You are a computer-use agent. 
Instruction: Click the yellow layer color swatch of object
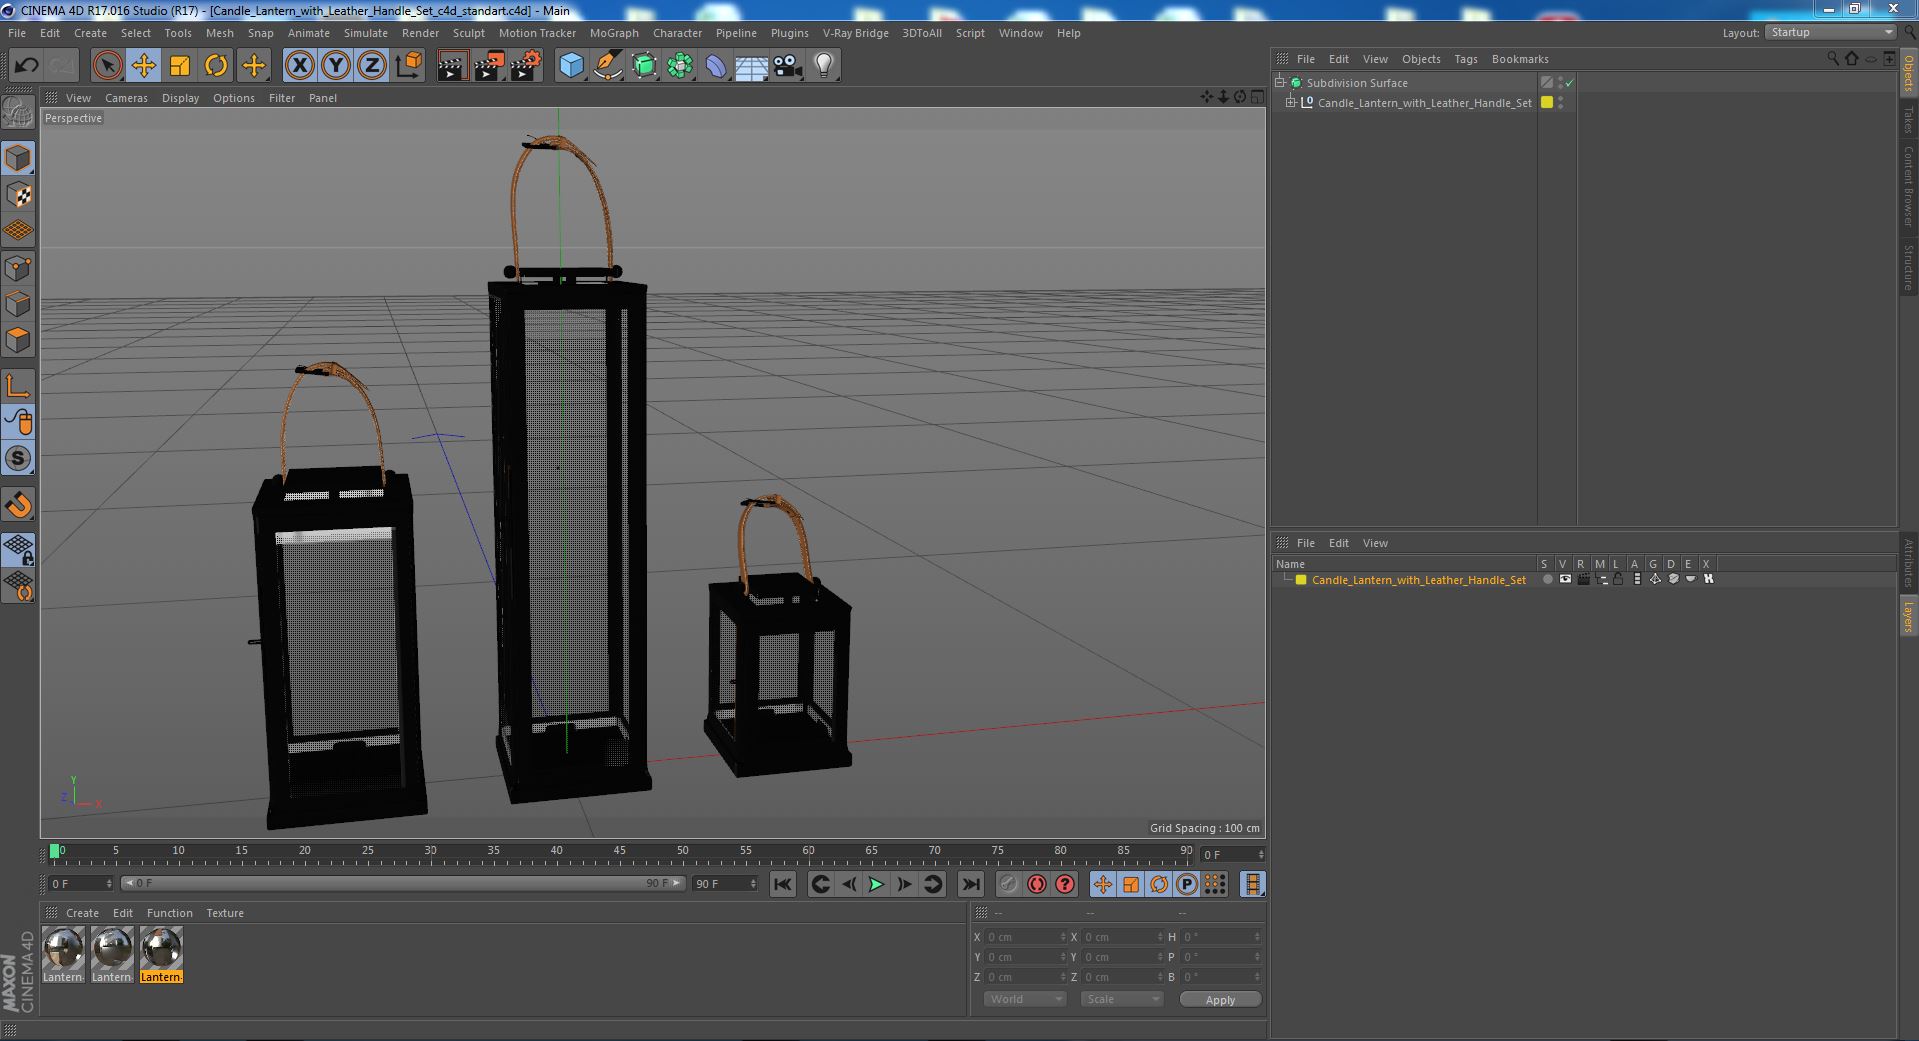(1547, 102)
